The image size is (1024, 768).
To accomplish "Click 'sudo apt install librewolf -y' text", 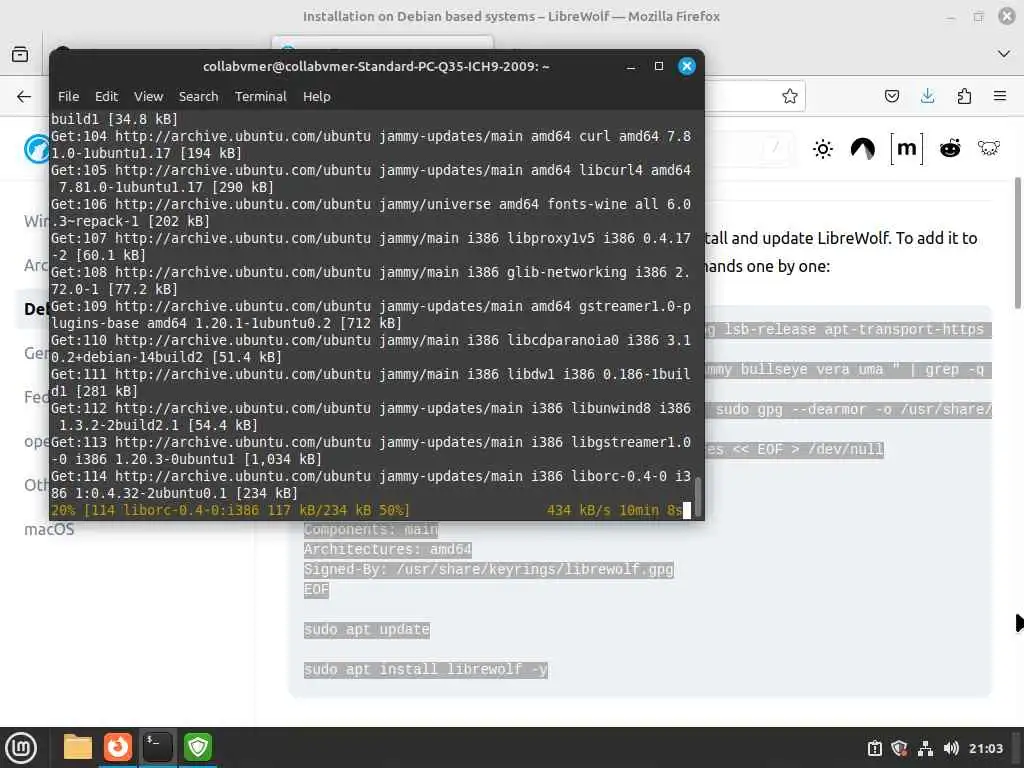I will [426, 669].
